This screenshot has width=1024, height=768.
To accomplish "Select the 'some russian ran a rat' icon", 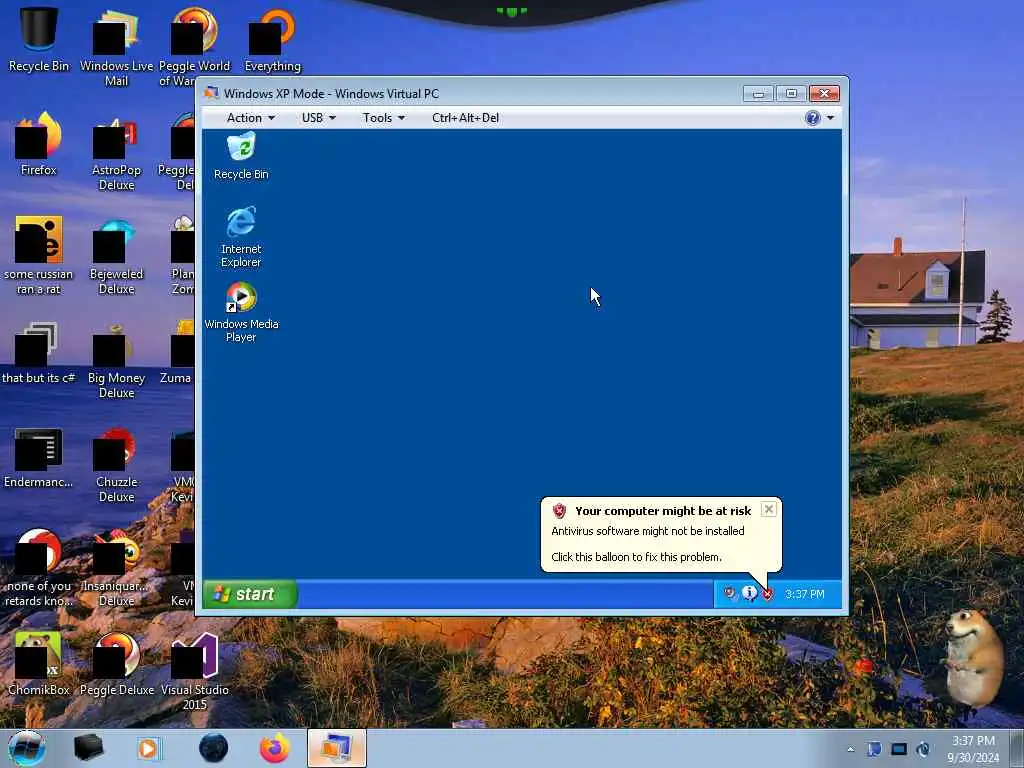I will (39, 255).
